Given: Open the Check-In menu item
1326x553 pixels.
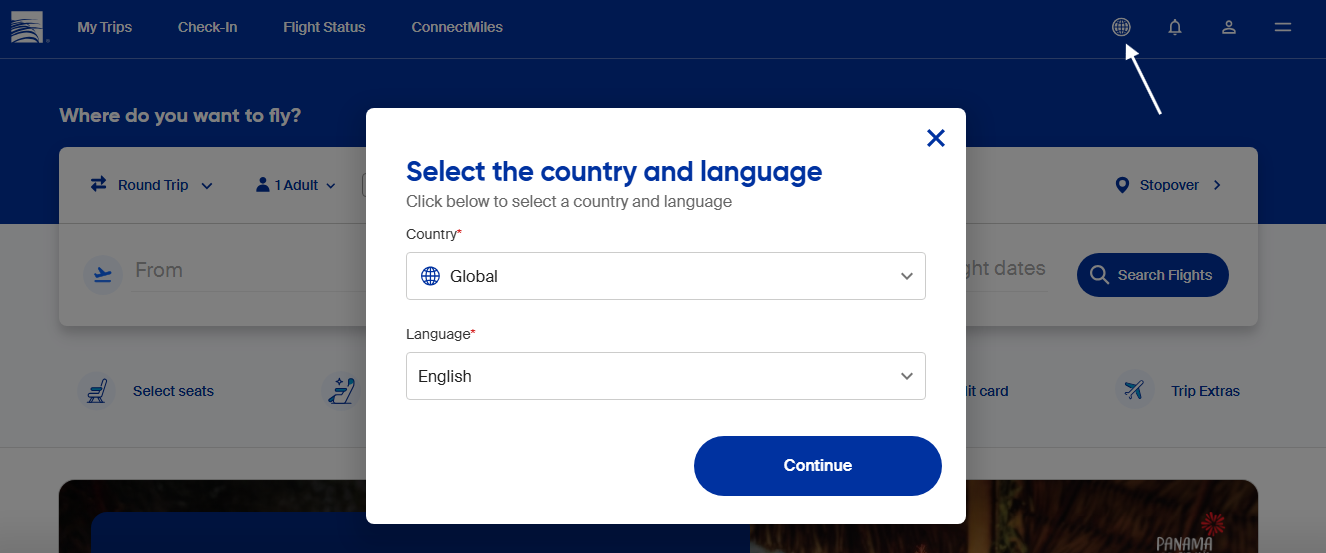Looking at the screenshot, I should (x=207, y=27).
